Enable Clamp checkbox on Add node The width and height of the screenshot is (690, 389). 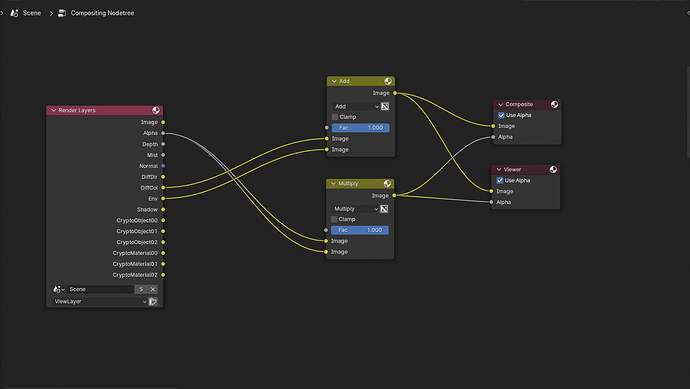pyautogui.click(x=335, y=117)
